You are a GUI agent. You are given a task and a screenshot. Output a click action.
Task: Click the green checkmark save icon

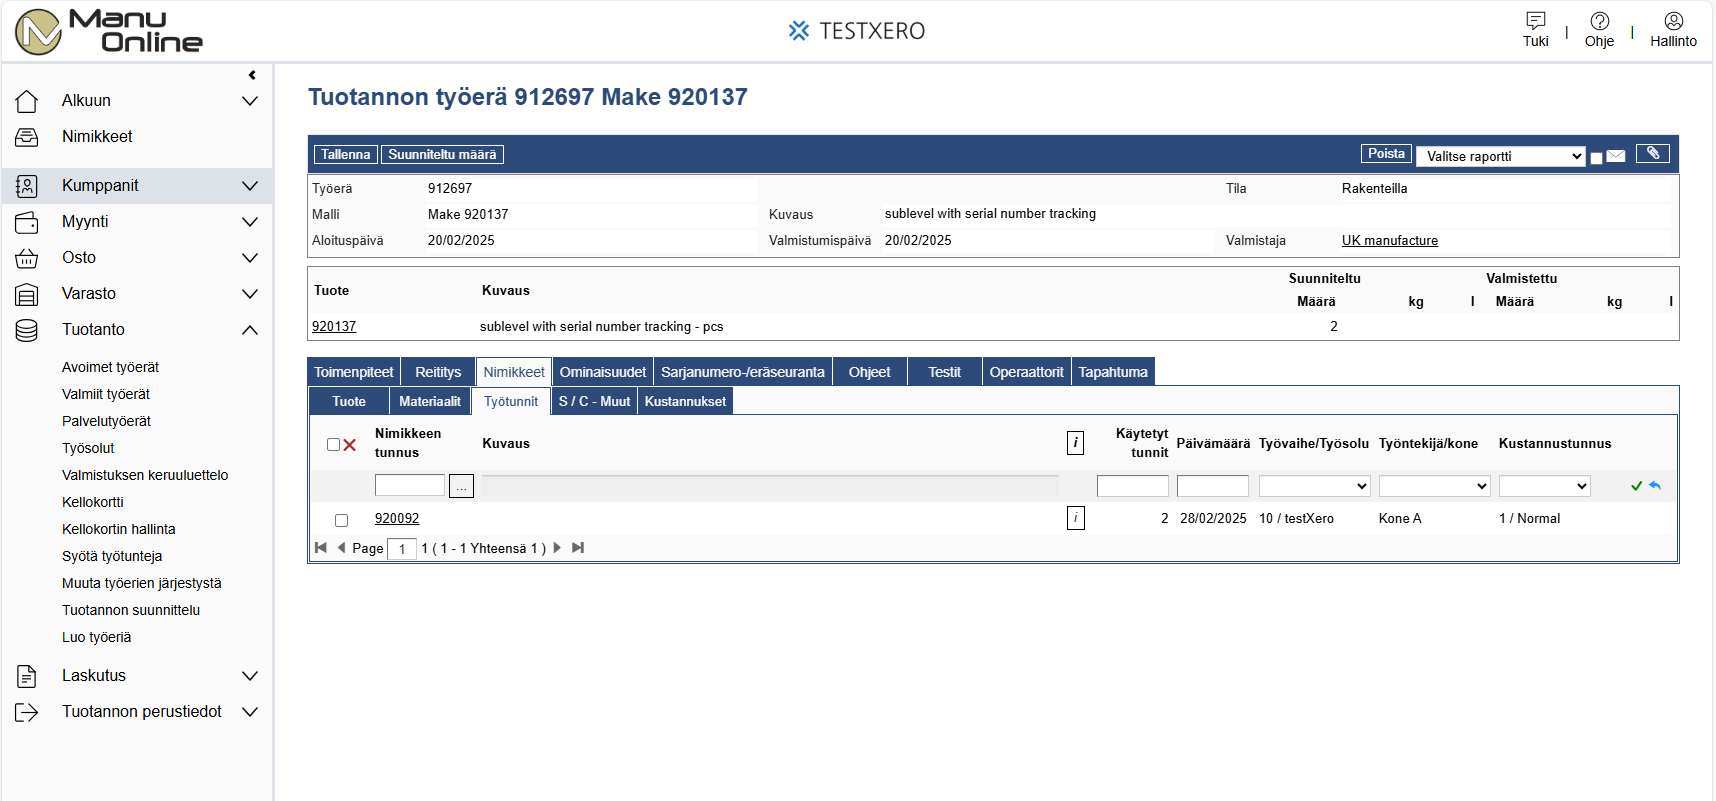[x=1637, y=486]
